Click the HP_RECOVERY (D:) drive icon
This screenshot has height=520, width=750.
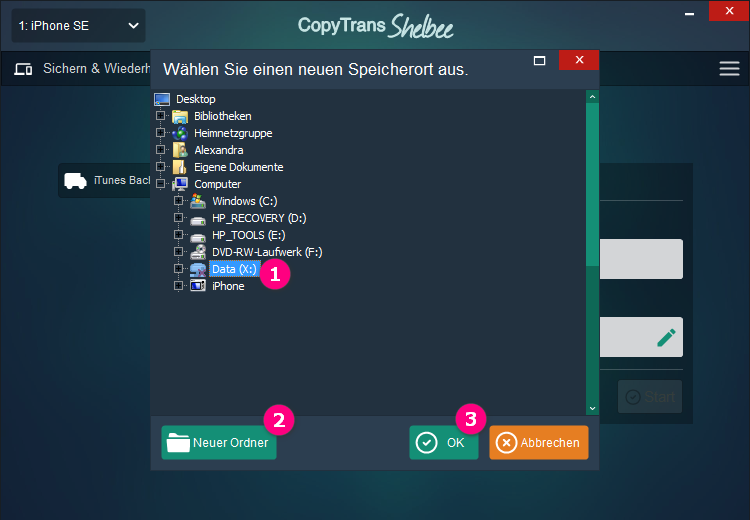click(198, 219)
